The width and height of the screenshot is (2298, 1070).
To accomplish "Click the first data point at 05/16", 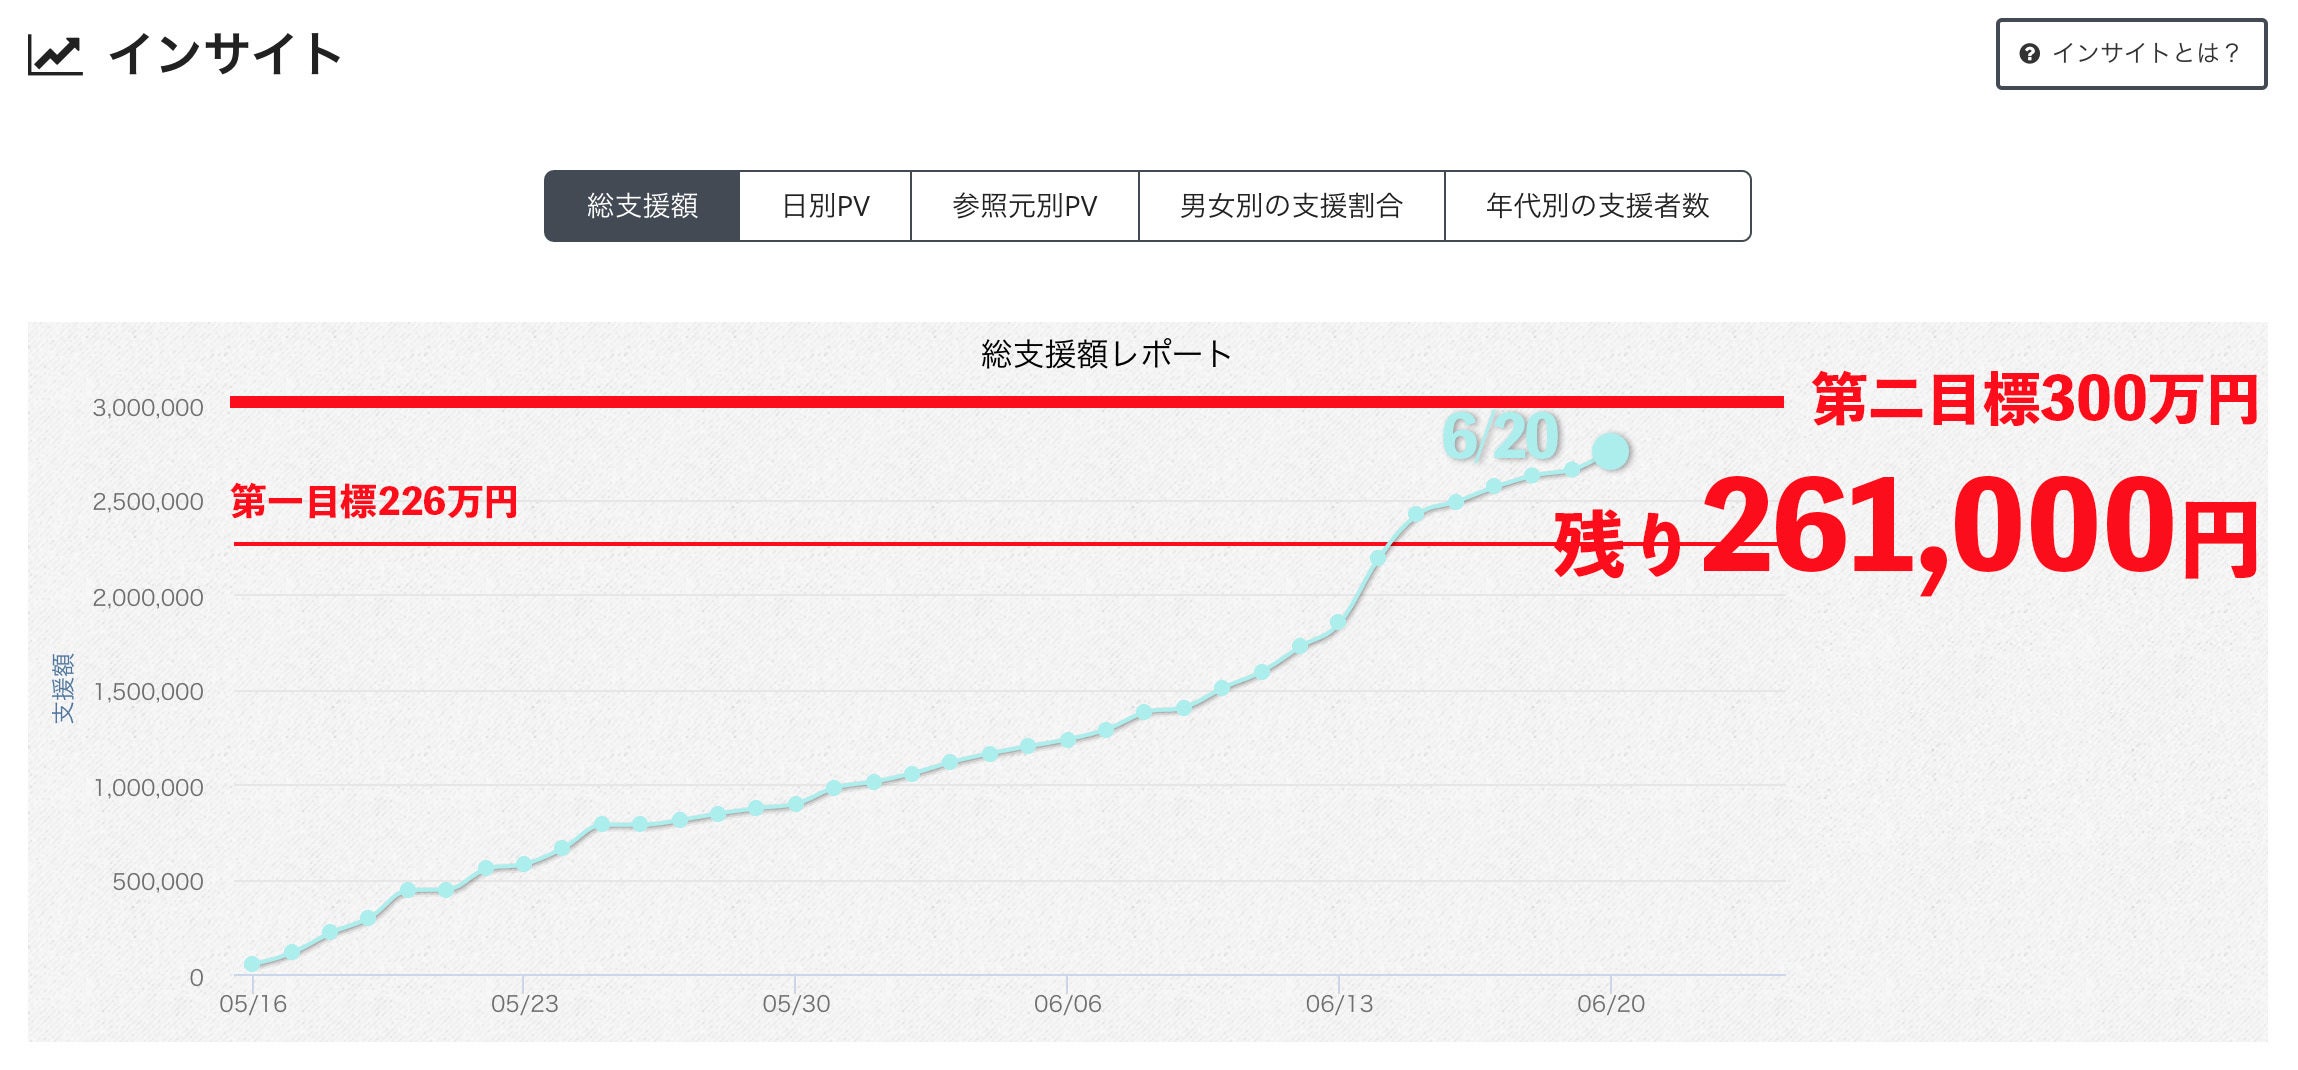I will (252, 964).
